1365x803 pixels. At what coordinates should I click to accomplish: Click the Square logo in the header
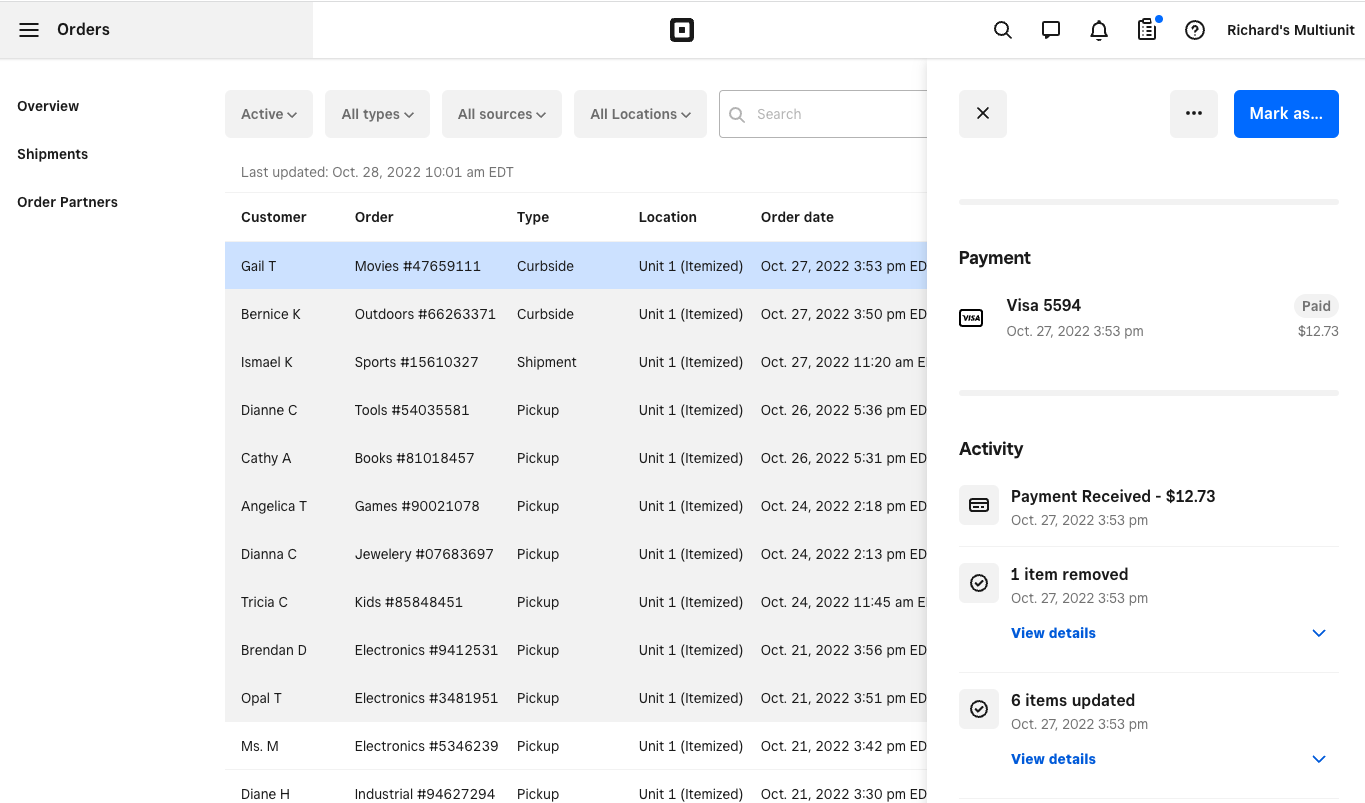(x=682, y=29)
